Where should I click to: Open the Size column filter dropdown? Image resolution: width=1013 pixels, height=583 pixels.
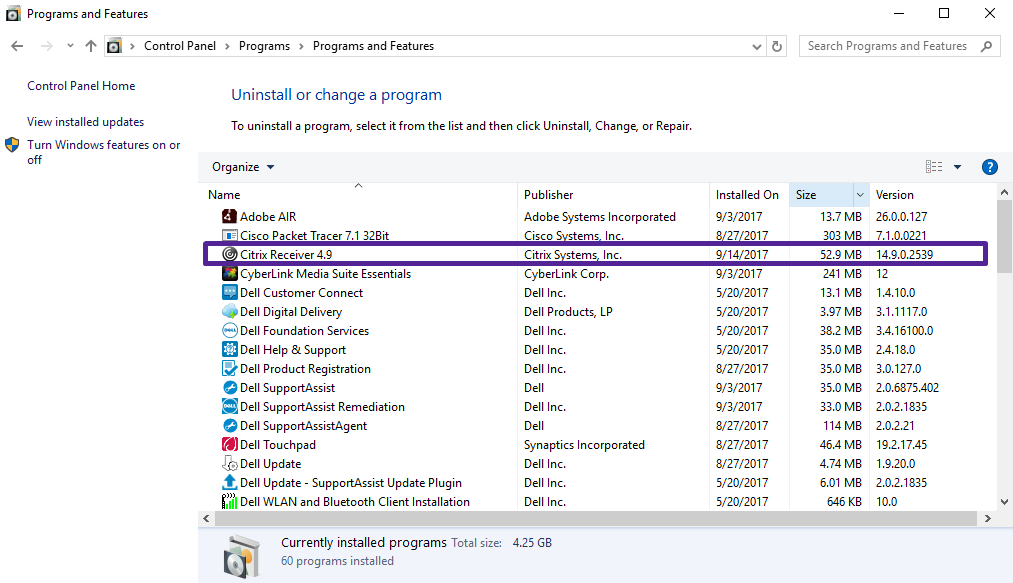860,195
